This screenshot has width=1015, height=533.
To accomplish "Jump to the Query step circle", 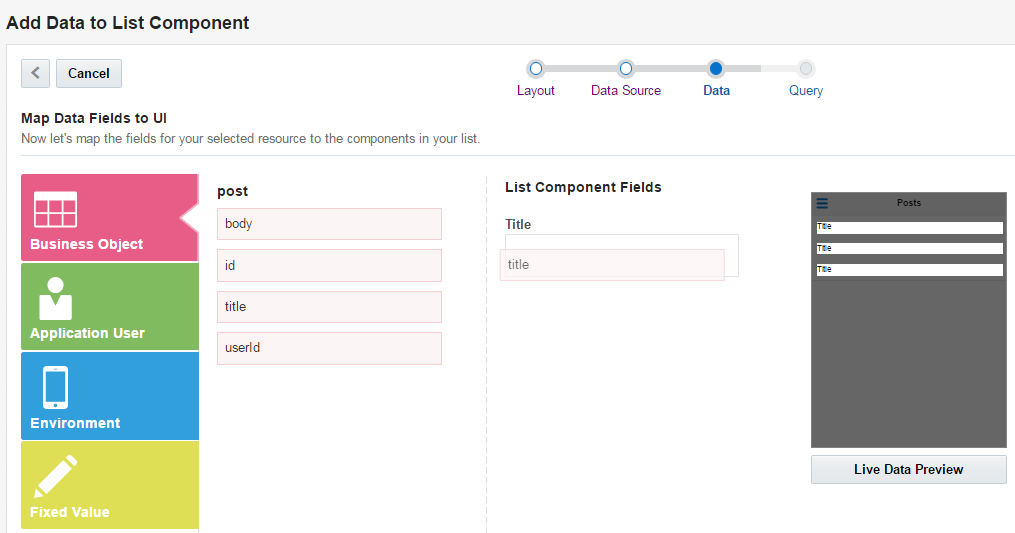I will point(806,69).
